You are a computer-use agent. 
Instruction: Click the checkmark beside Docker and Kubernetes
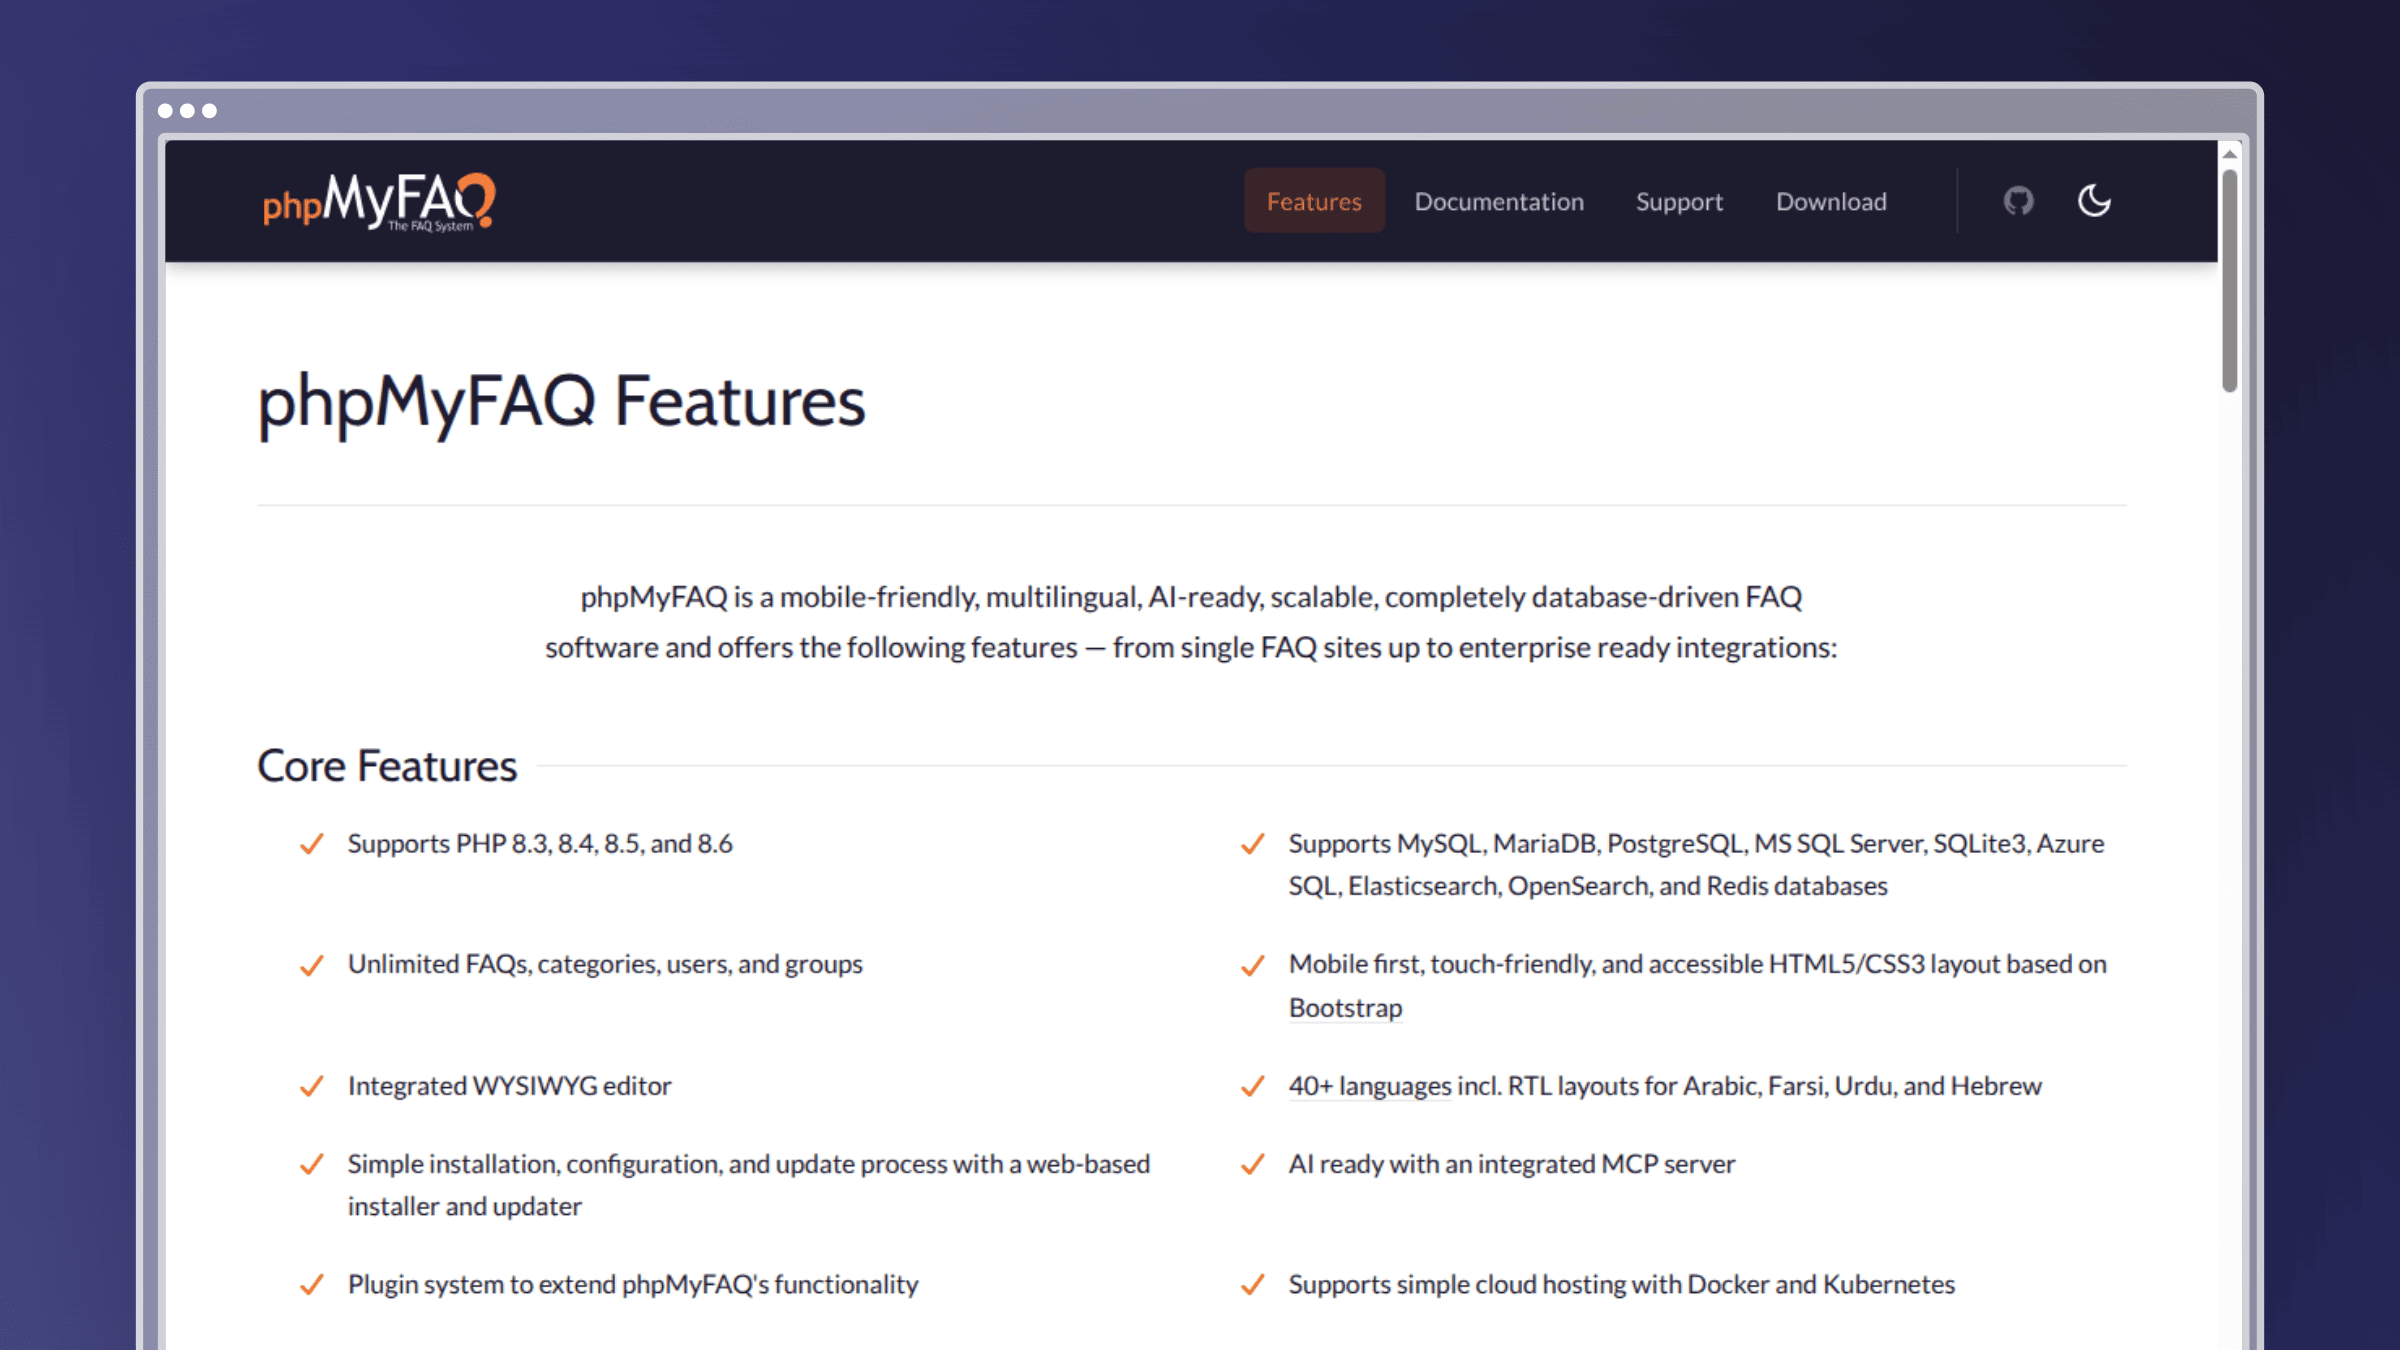pyautogui.click(x=1252, y=1285)
